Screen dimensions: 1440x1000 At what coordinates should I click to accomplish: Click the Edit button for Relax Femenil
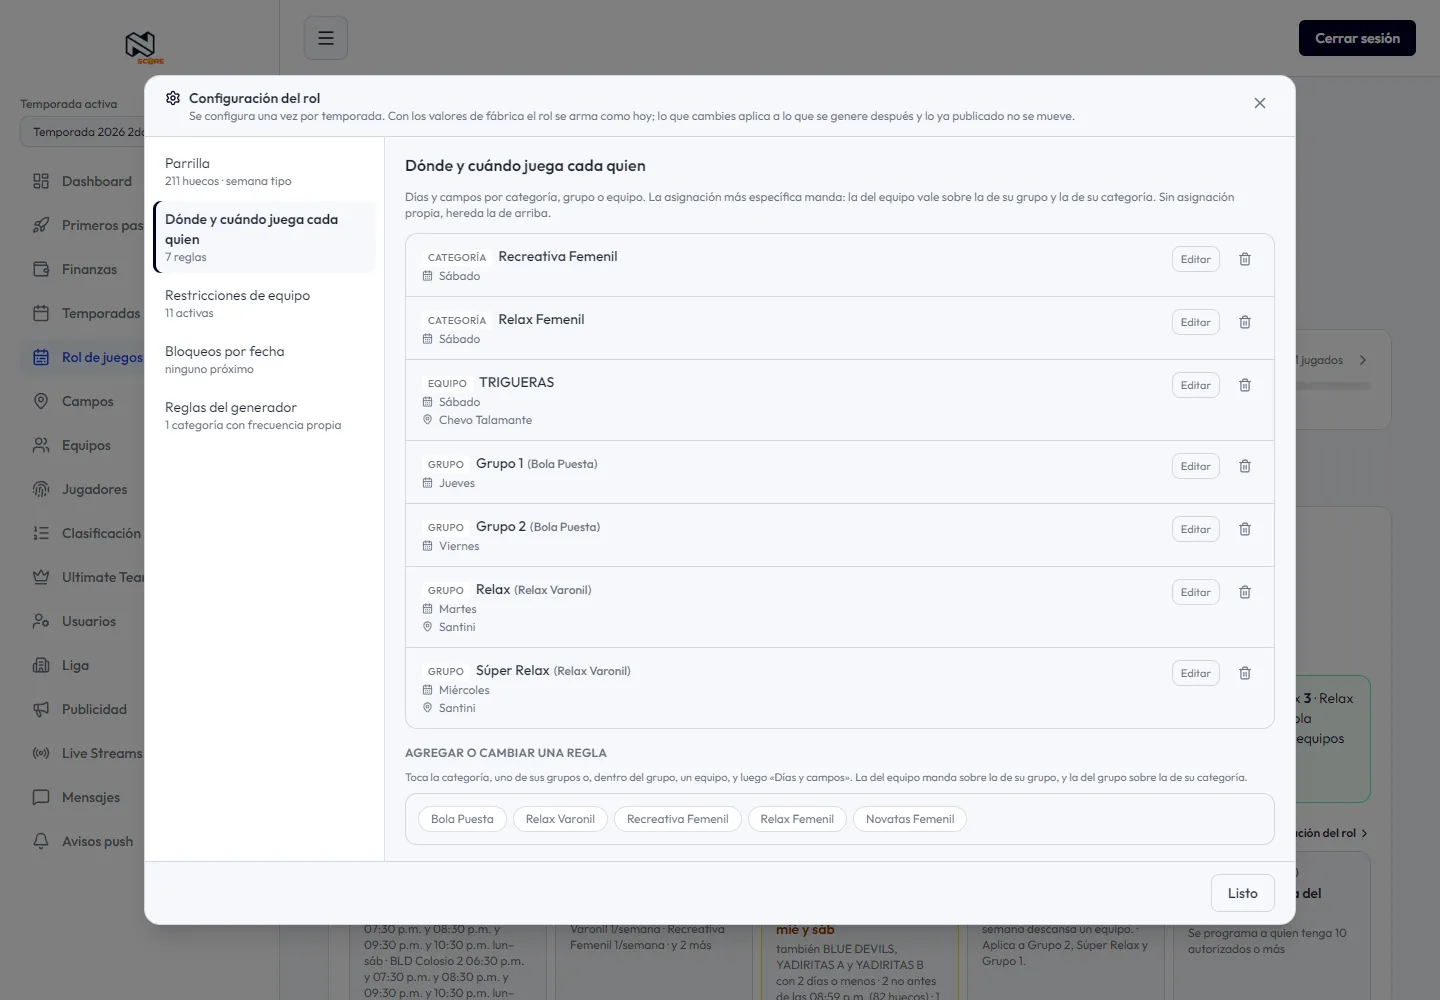[1196, 322]
